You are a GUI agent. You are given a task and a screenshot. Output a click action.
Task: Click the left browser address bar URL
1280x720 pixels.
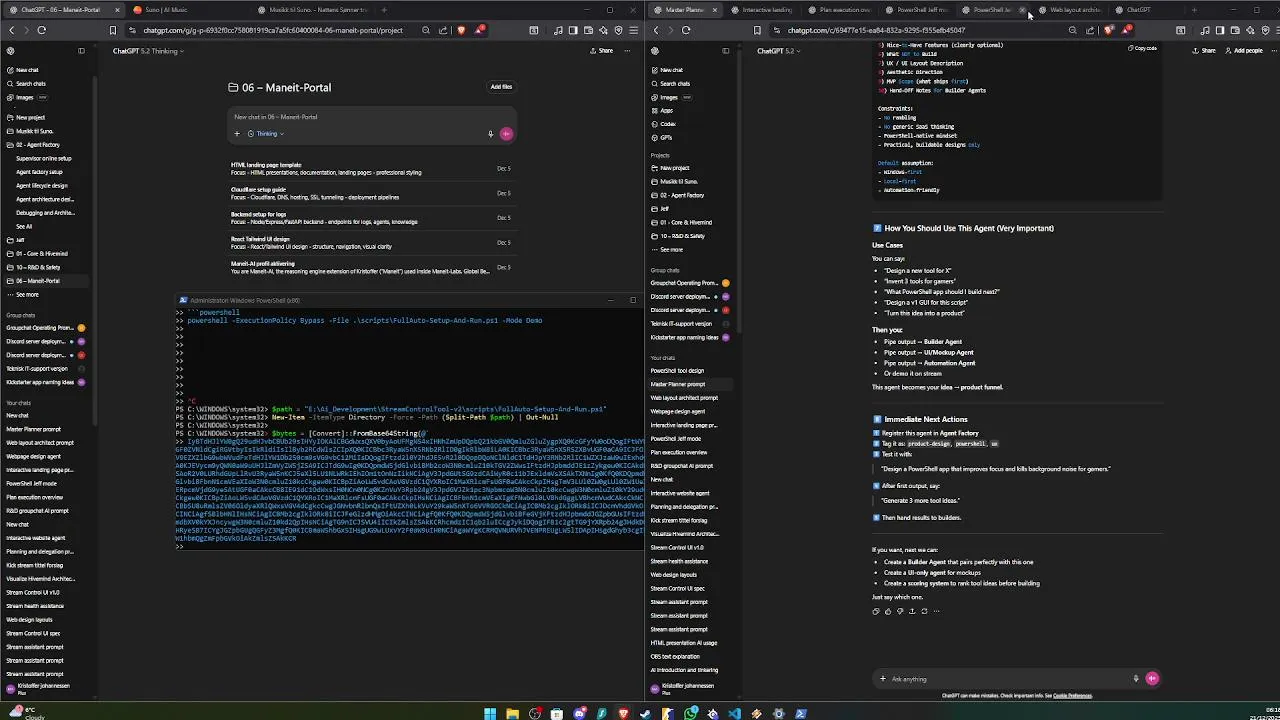click(x=272, y=30)
